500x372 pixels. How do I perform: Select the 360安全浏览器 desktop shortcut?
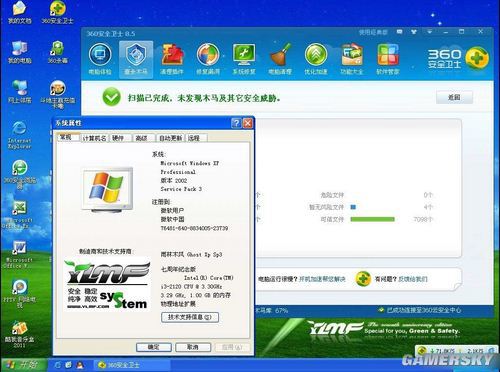20,174
